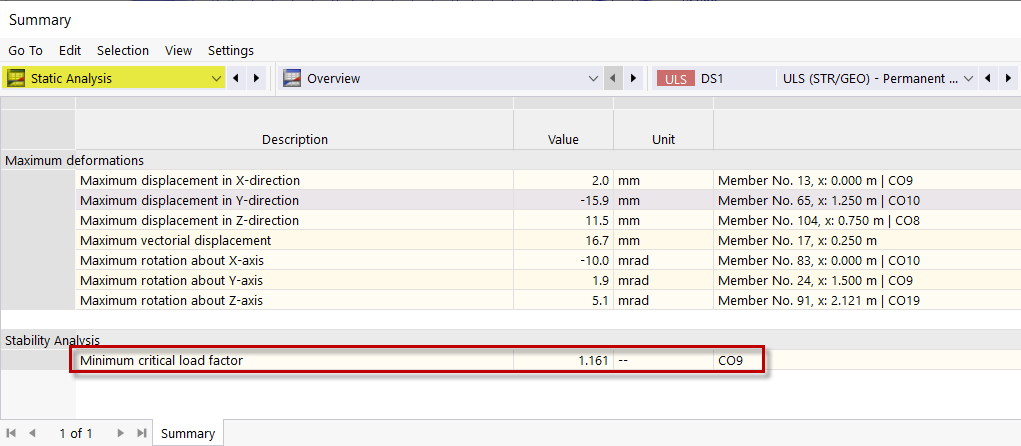Go to previous page arrow at bottom
The height and width of the screenshot is (446, 1021).
(x=32, y=433)
